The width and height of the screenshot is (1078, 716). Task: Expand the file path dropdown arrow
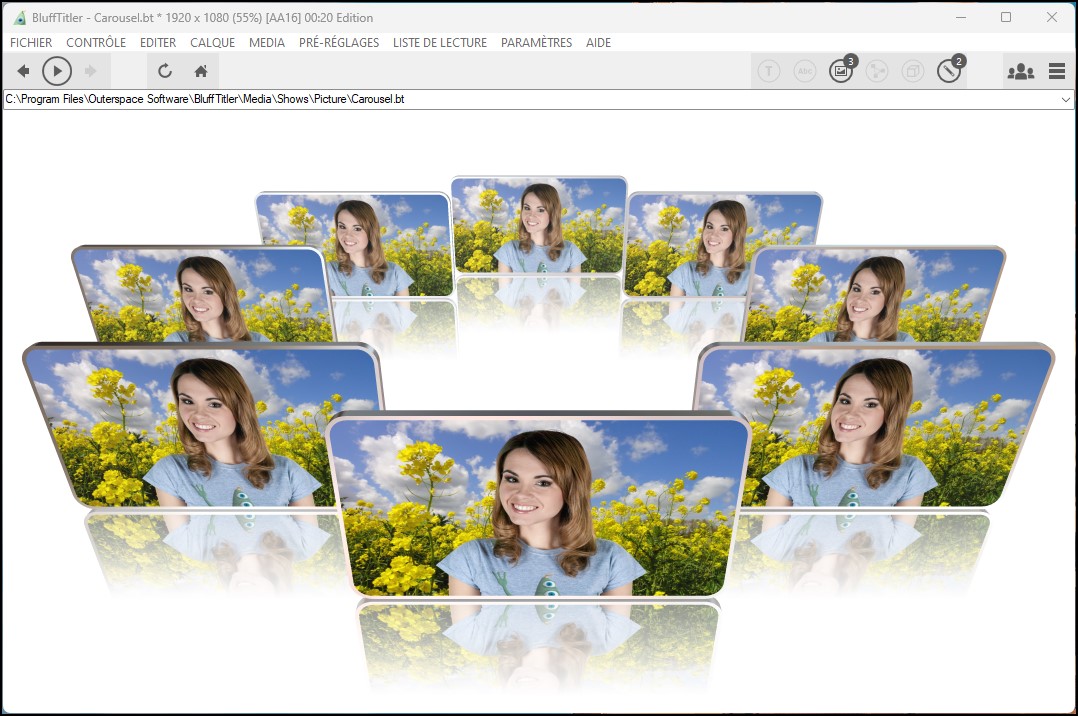pyautogui.click(x=1065, y=99)
